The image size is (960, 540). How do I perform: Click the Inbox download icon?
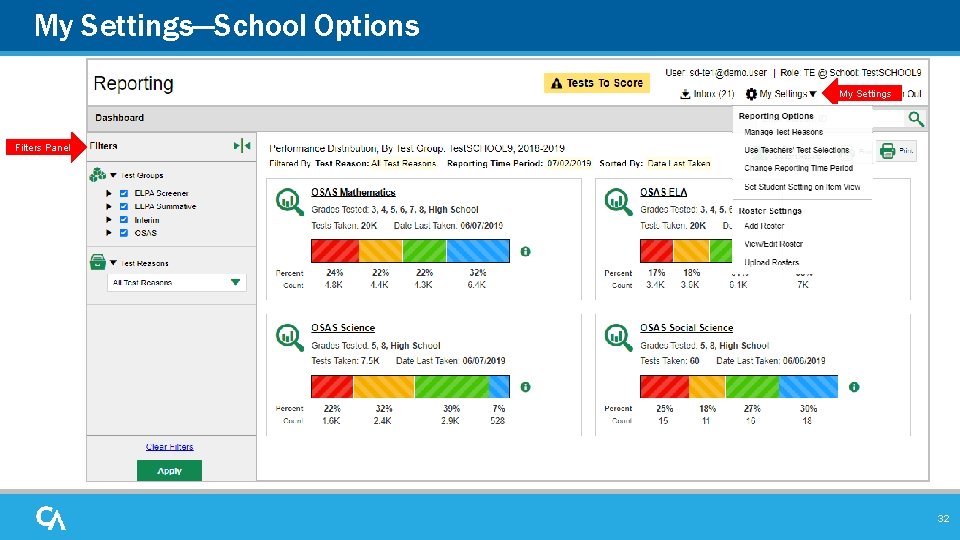point(685,94)
